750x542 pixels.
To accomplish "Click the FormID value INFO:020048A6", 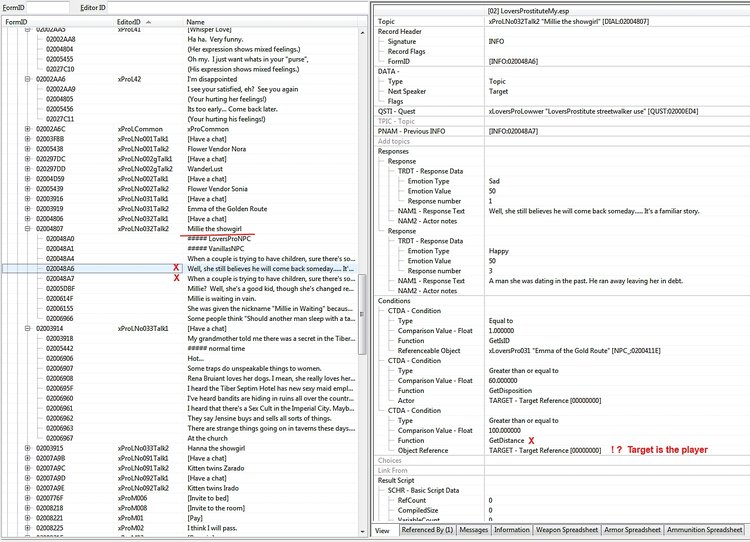I will point(513,61).
